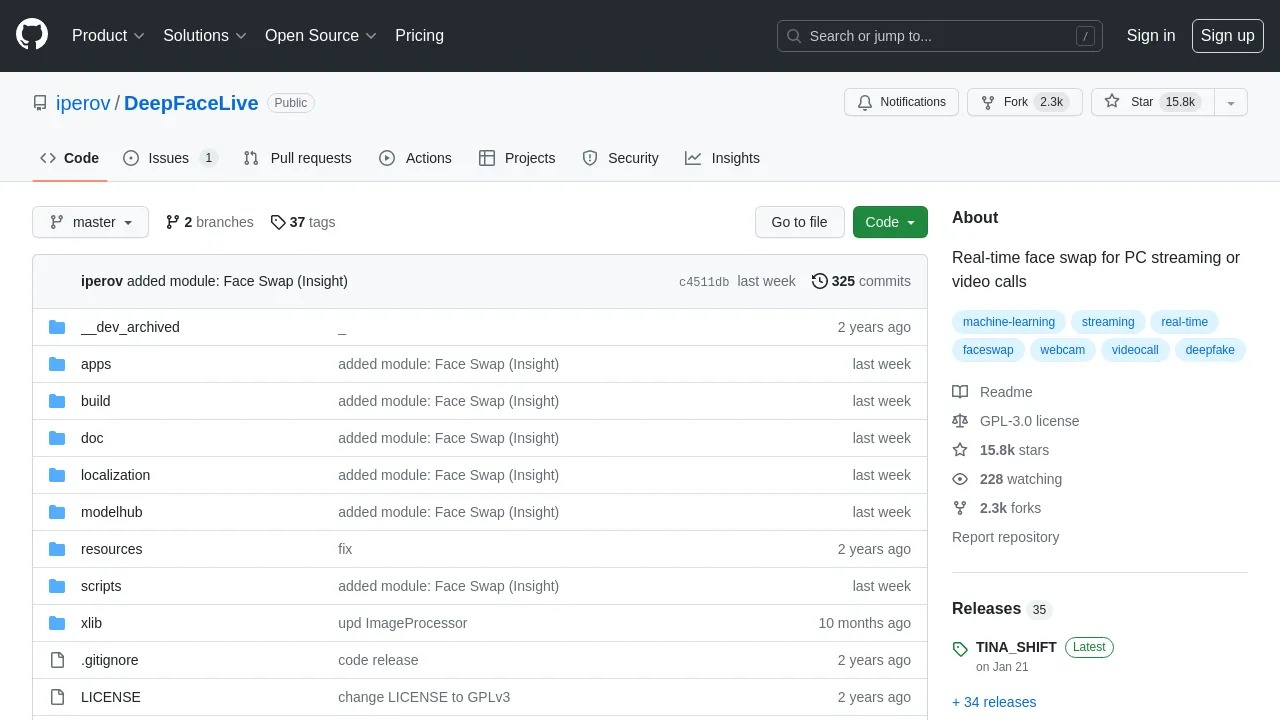This screenshot has width=1280, height=720.
Task: Select the faceswap topic tag
Action: (x=988, y=350)
